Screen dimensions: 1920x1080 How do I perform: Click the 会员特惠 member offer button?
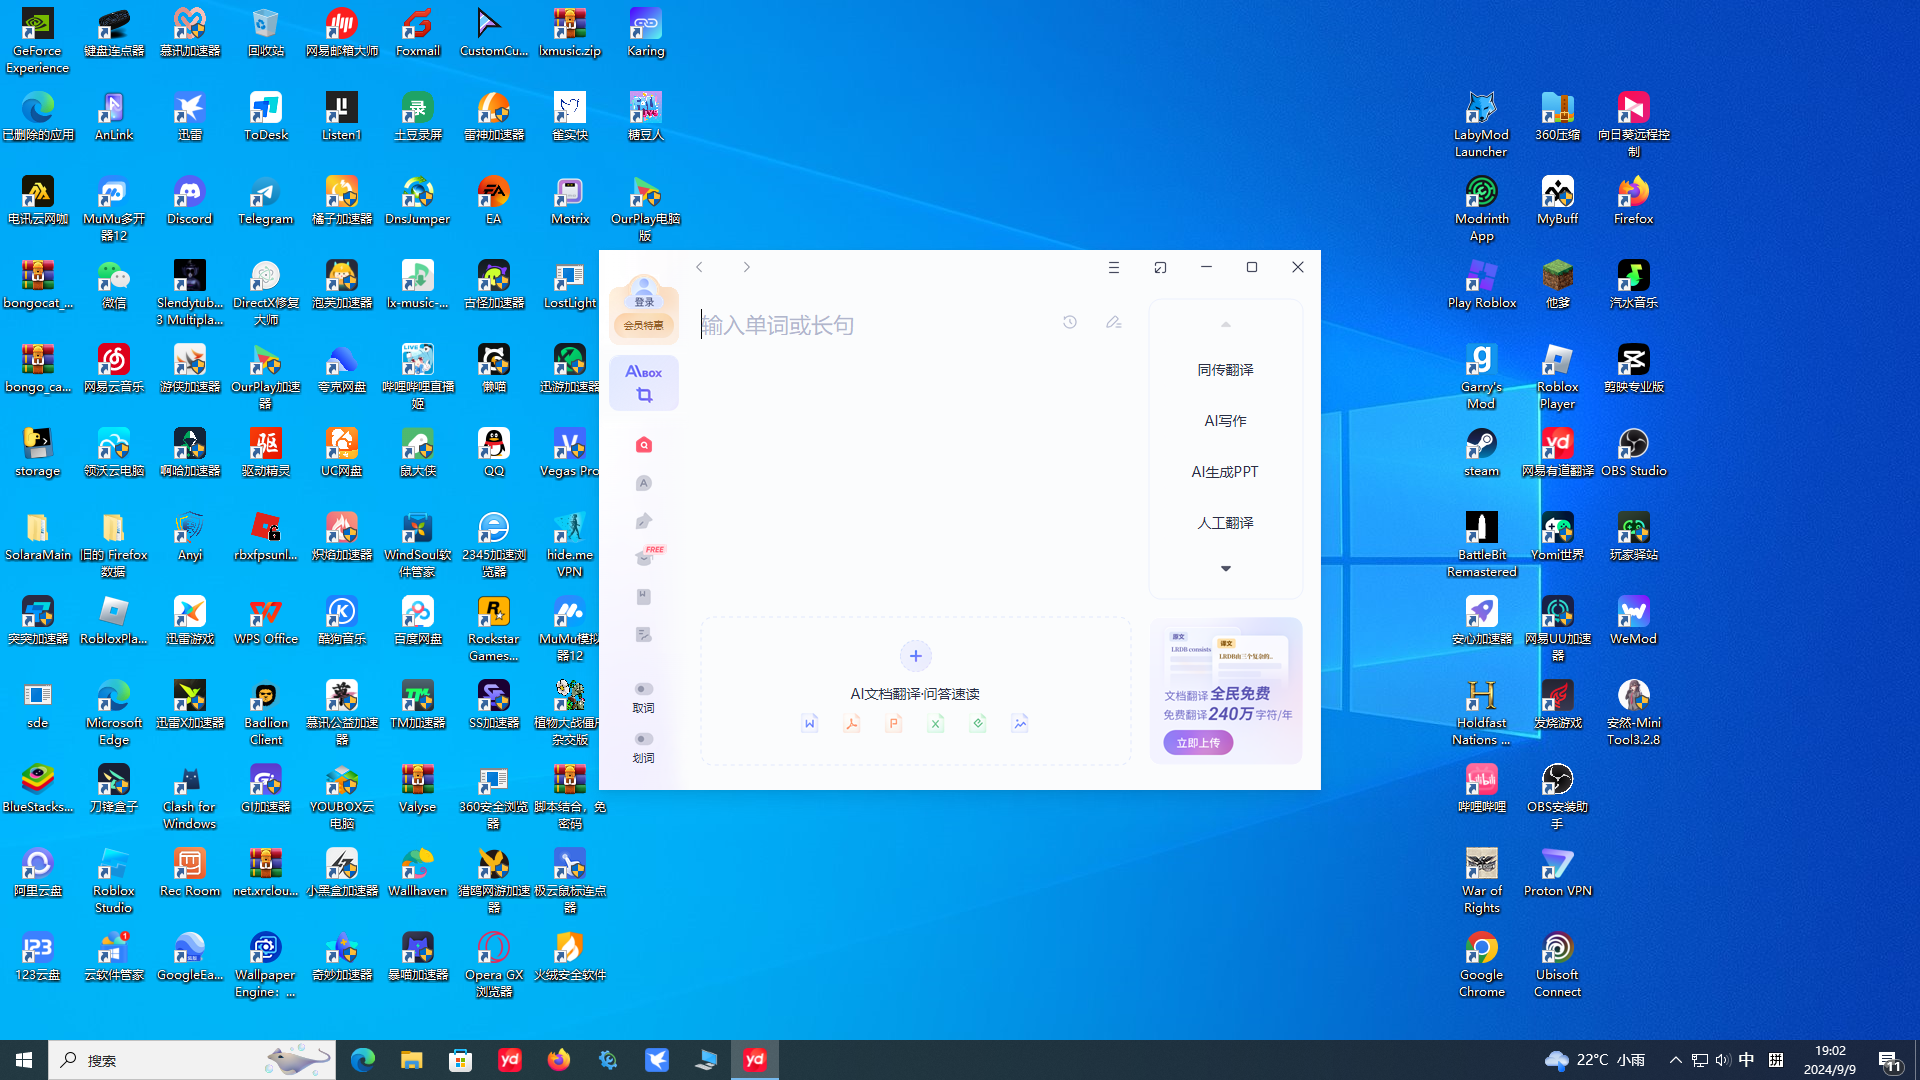click(x=644, y=325)
